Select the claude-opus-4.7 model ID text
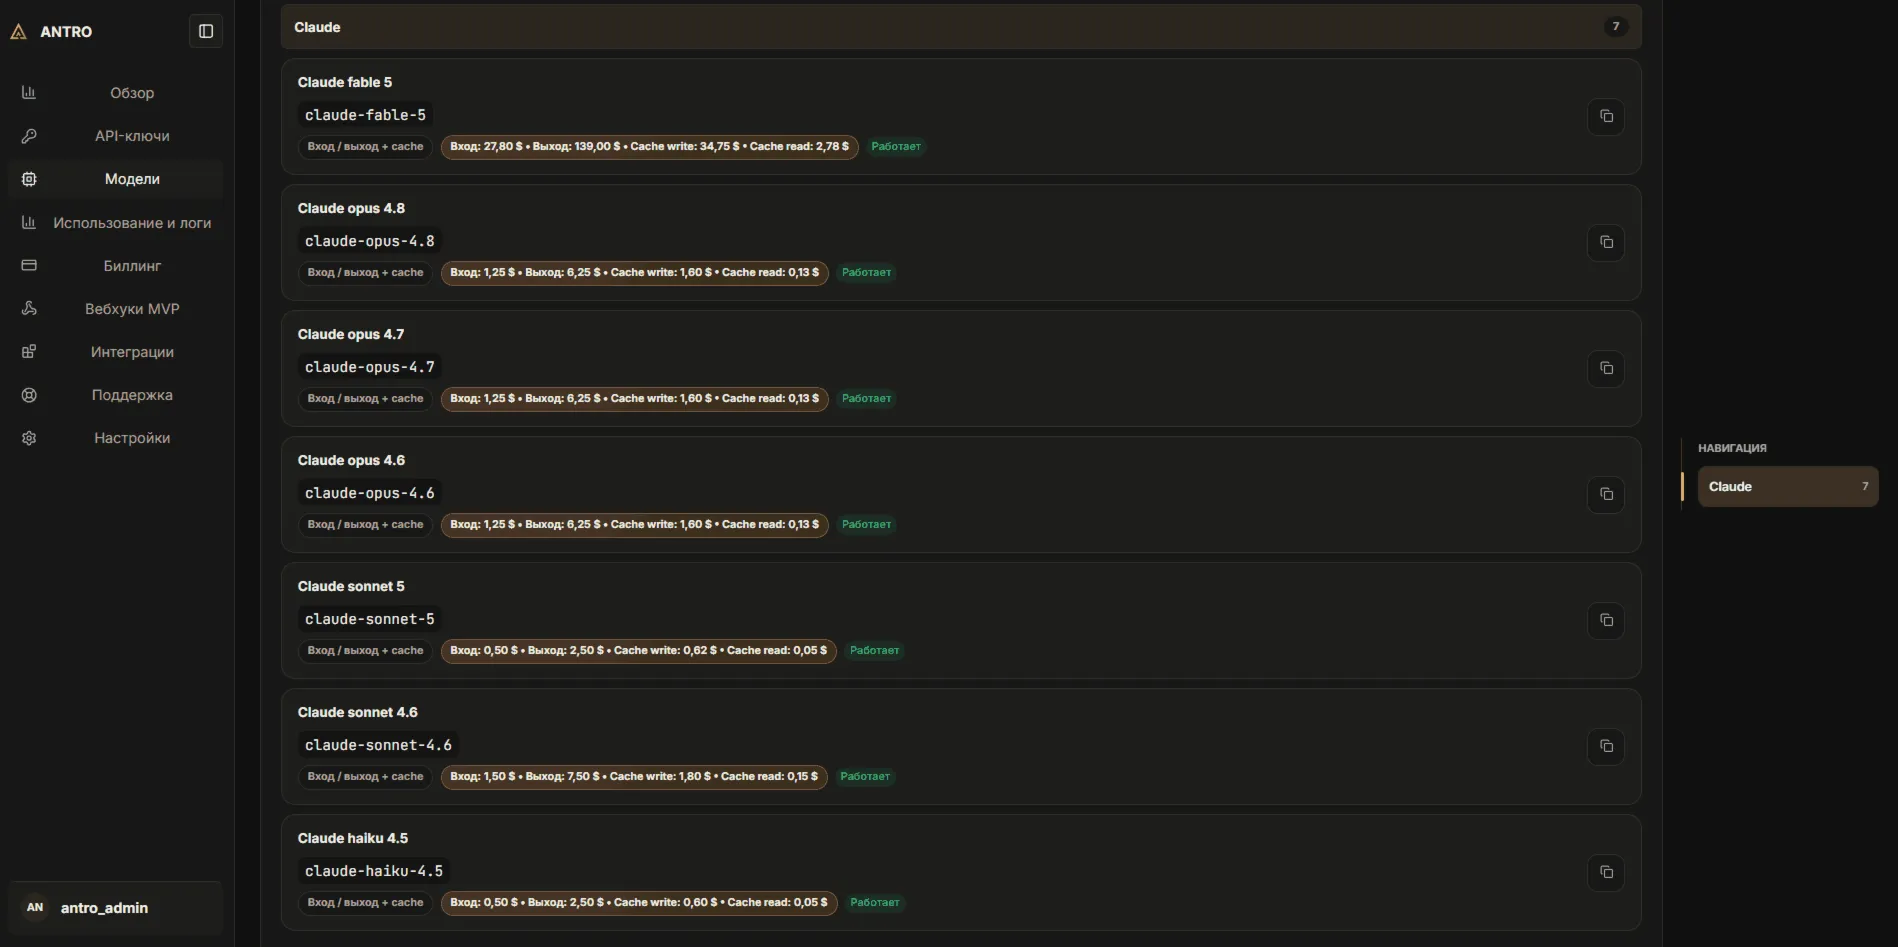The image size is (1898, 947). click(370, 367)
